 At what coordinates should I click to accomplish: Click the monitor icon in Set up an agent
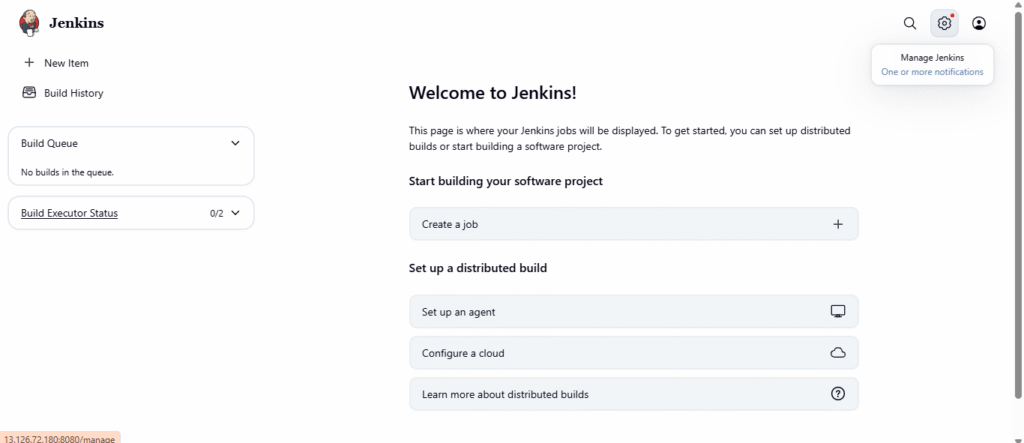coord(838,312)
